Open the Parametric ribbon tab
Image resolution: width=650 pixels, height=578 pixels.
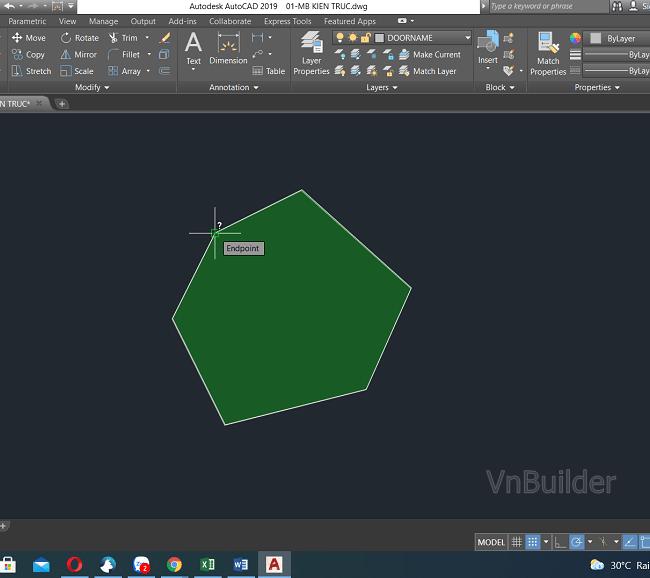[27, 21]
